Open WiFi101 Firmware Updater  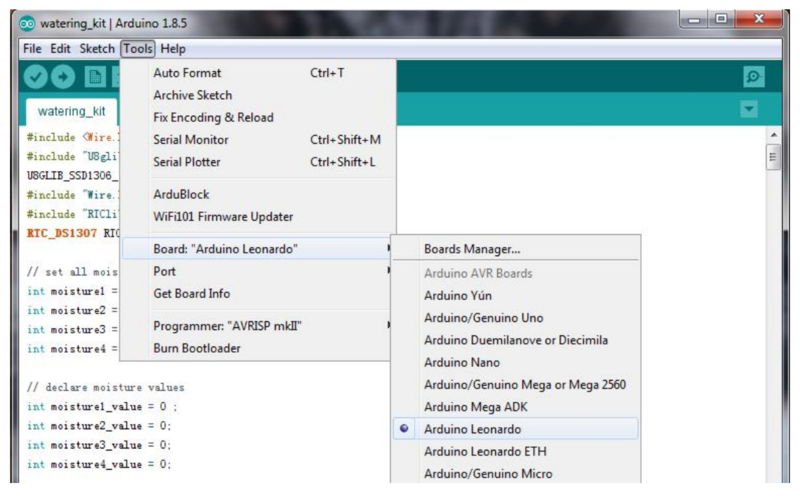258,217
